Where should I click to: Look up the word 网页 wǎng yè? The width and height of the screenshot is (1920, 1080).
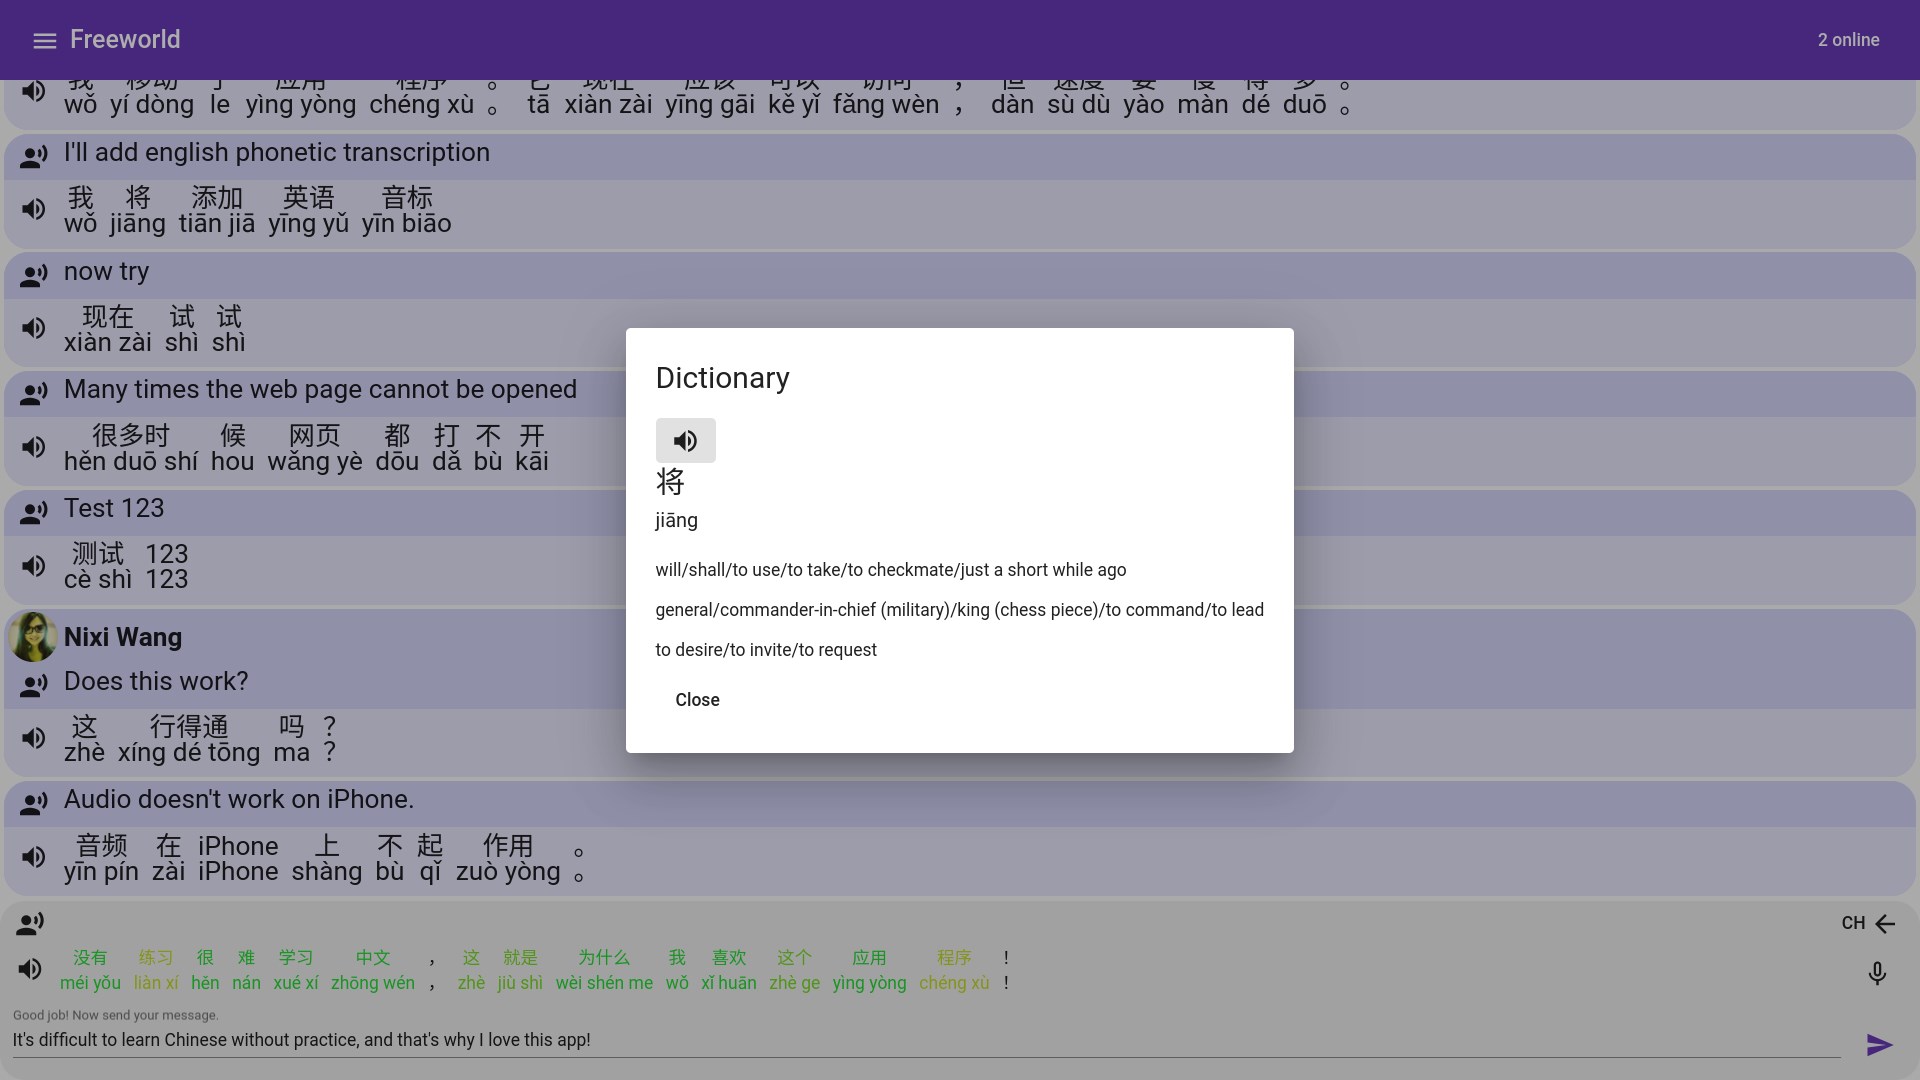pyautogui.click(x=314, y=448)
